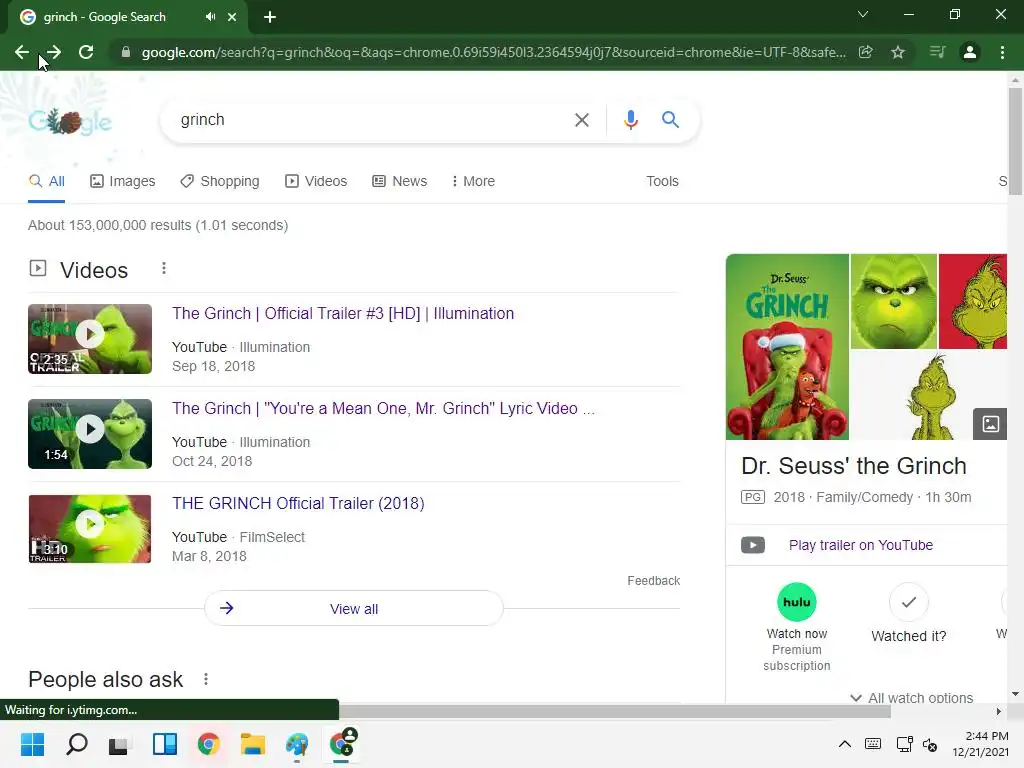Toggle the Watched it? checkmark
The image size is (1024, 768).
click(x=908, y=602)
